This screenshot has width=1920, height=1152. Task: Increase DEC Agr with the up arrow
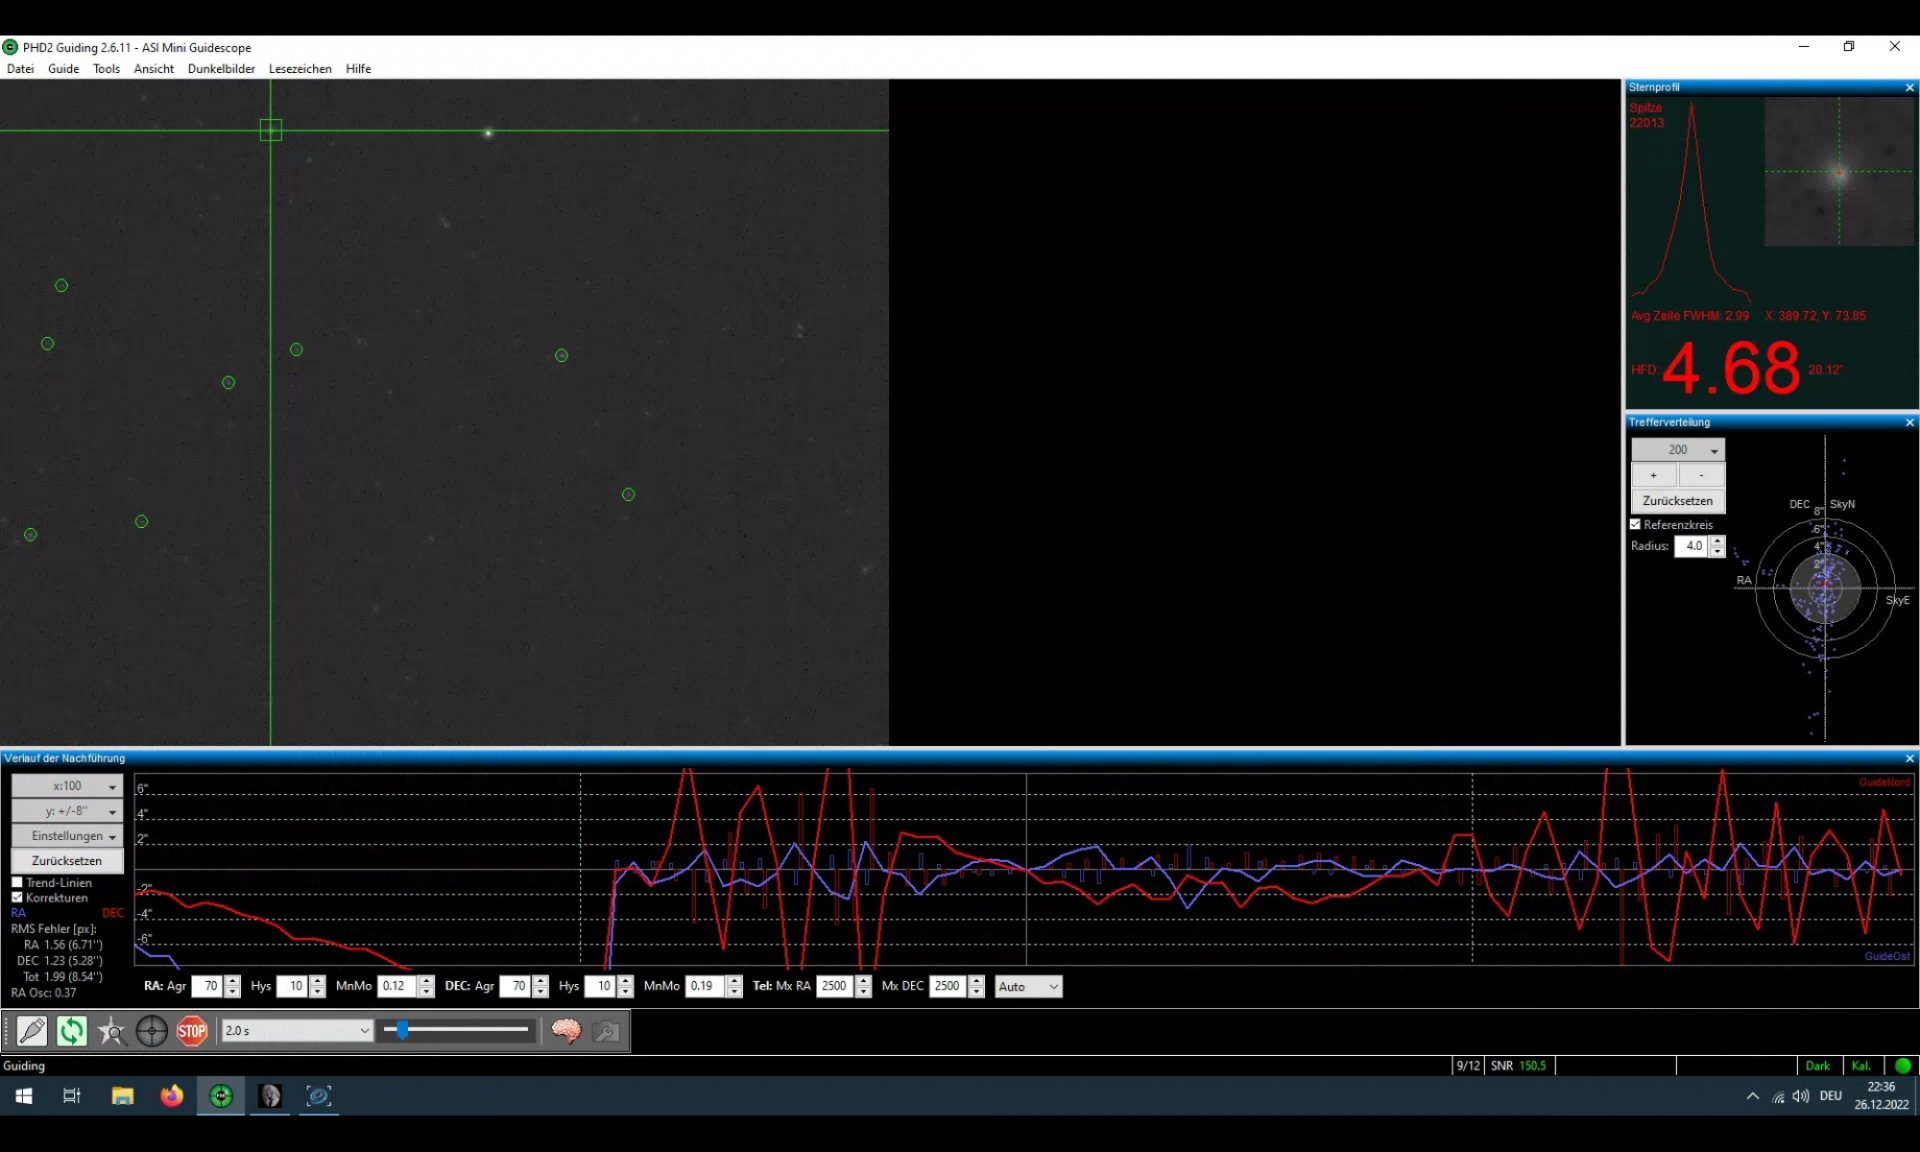coord(541,981)
